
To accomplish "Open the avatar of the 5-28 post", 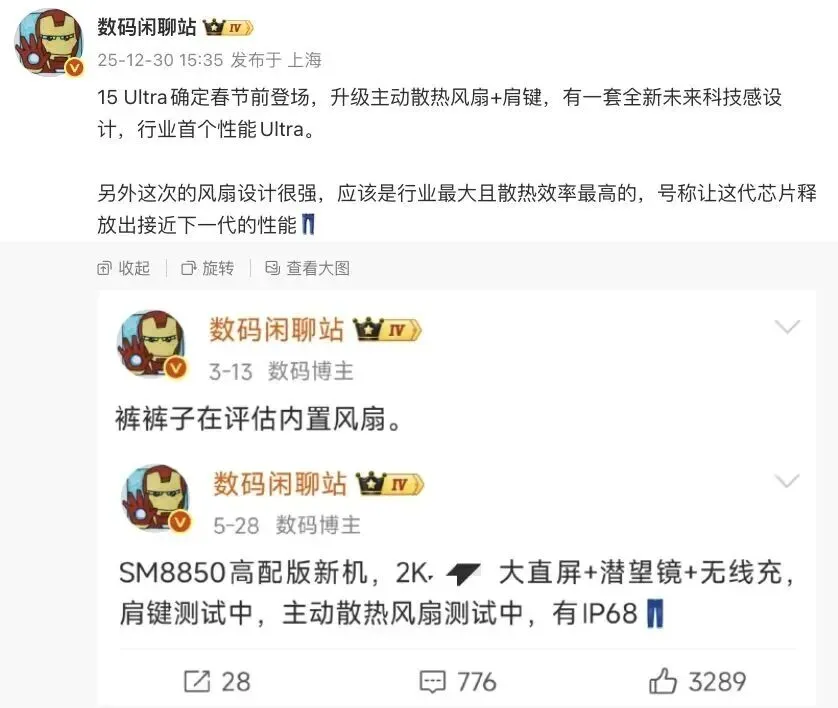I will [x=156, y=499].
